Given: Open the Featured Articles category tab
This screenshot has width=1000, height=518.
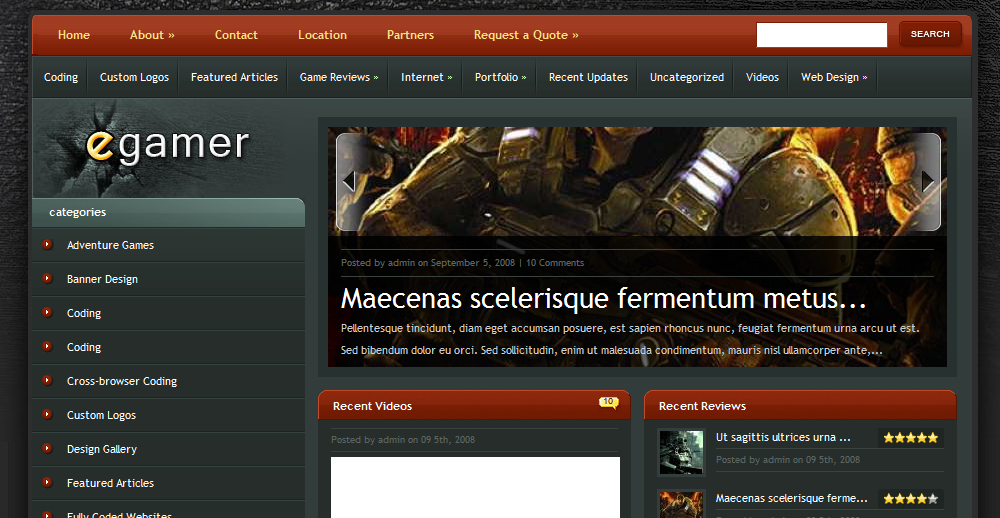Looking at the screenshot, I should point(234,77).
